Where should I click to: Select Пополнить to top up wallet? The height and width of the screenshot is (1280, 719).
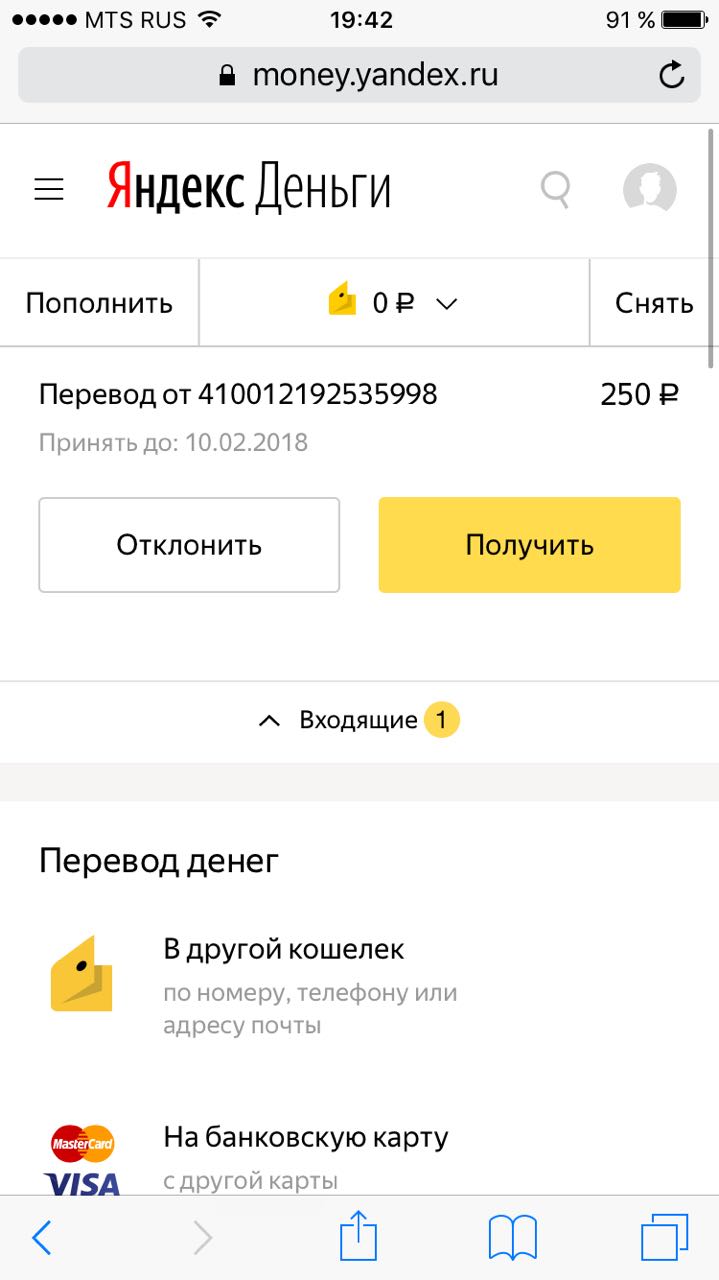point(97,301)
